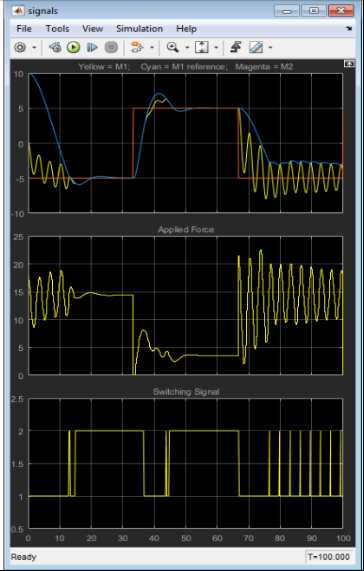Image resolution: width=364 pixels, height=571 pixels.
Task: Minimize the signals scope window
Action: pos(288,11)
